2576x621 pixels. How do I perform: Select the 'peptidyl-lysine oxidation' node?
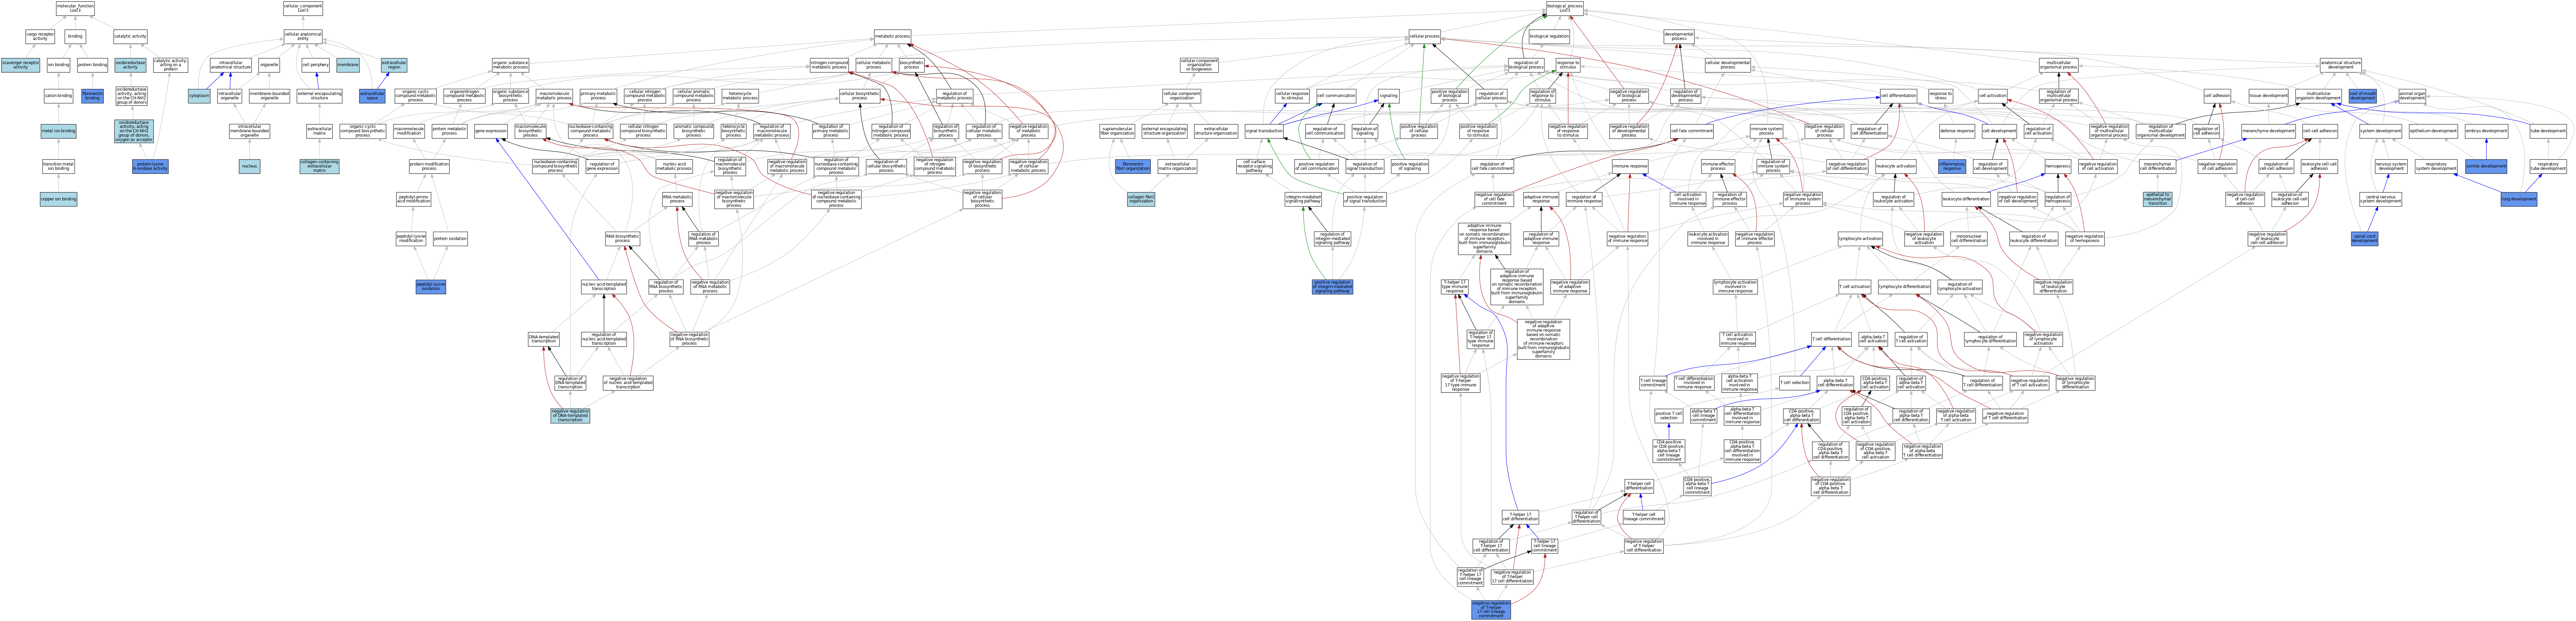[x=431, y=287]
